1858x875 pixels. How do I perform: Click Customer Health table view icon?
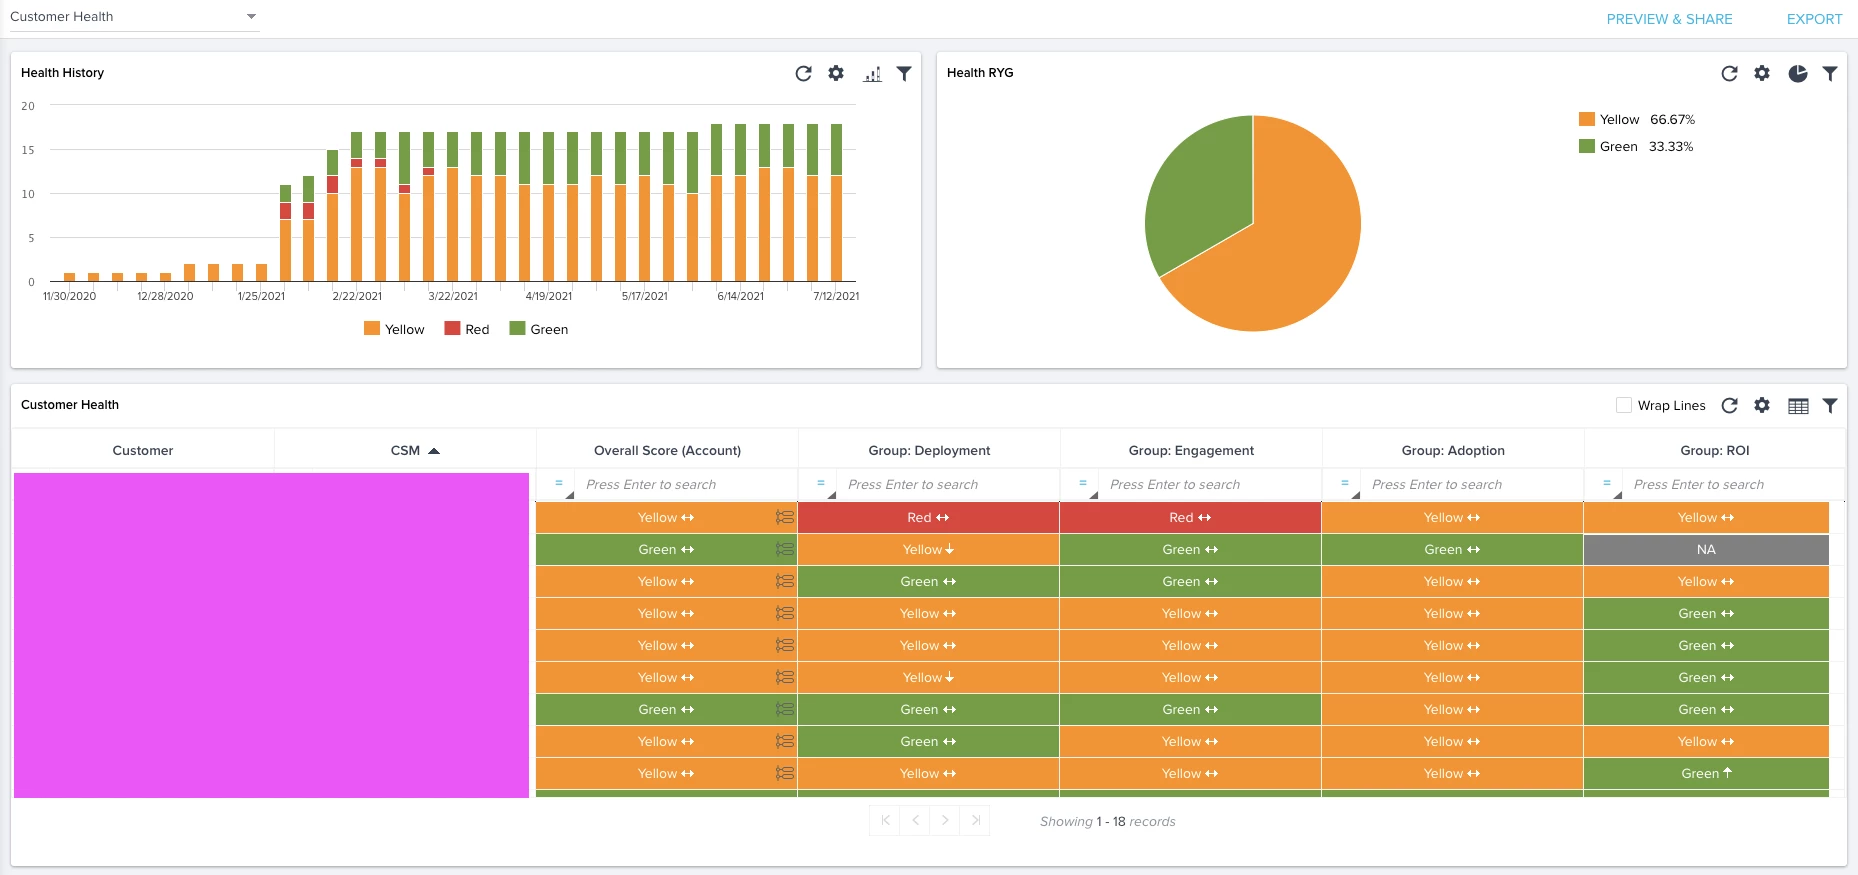(1798, 405)
